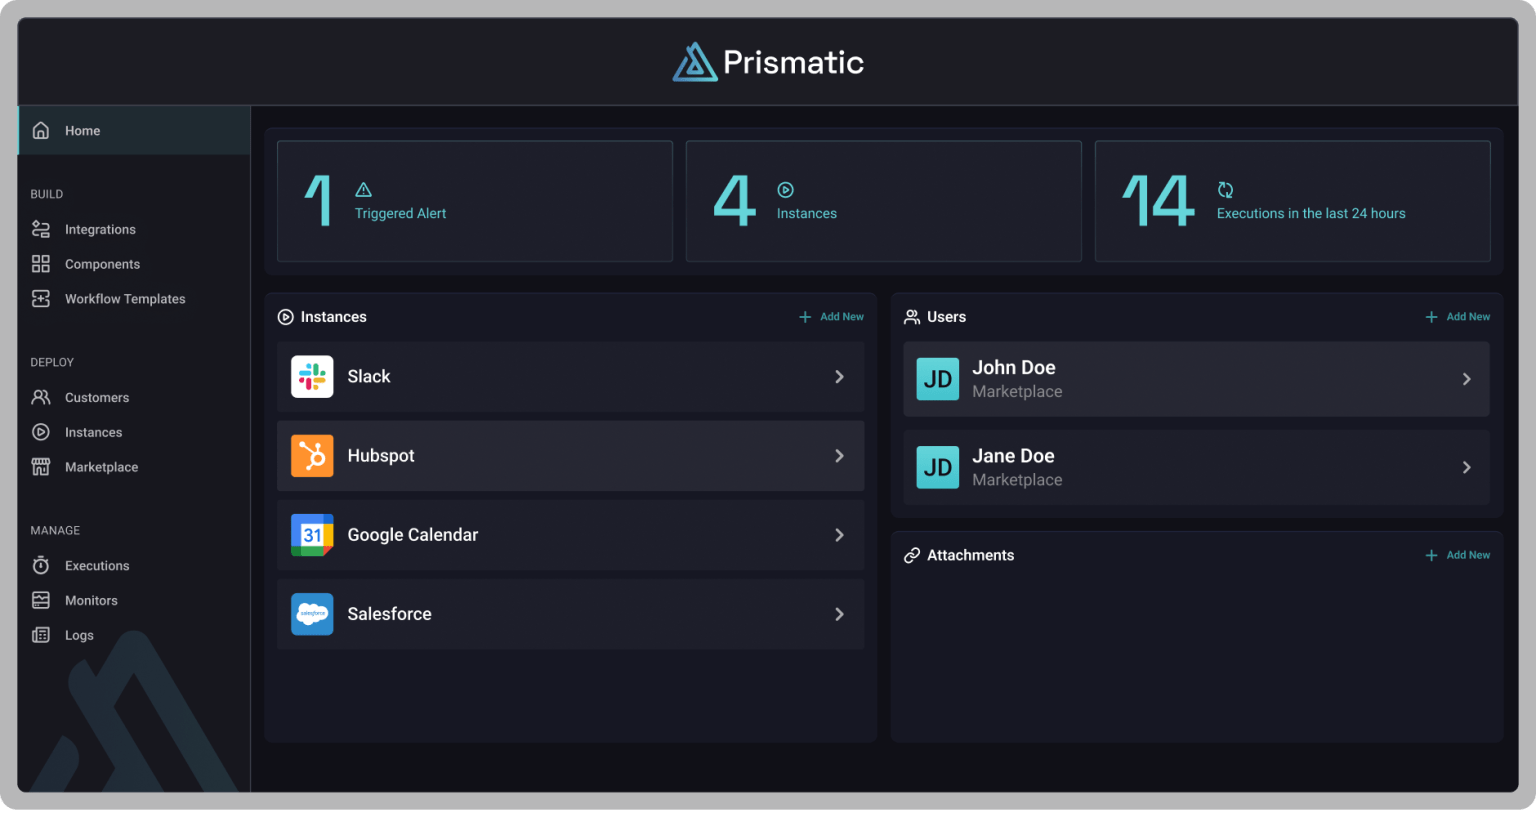Click the BUILD section label
The height and width of the screenshot is (817, 1536).
tap(46, 194)
